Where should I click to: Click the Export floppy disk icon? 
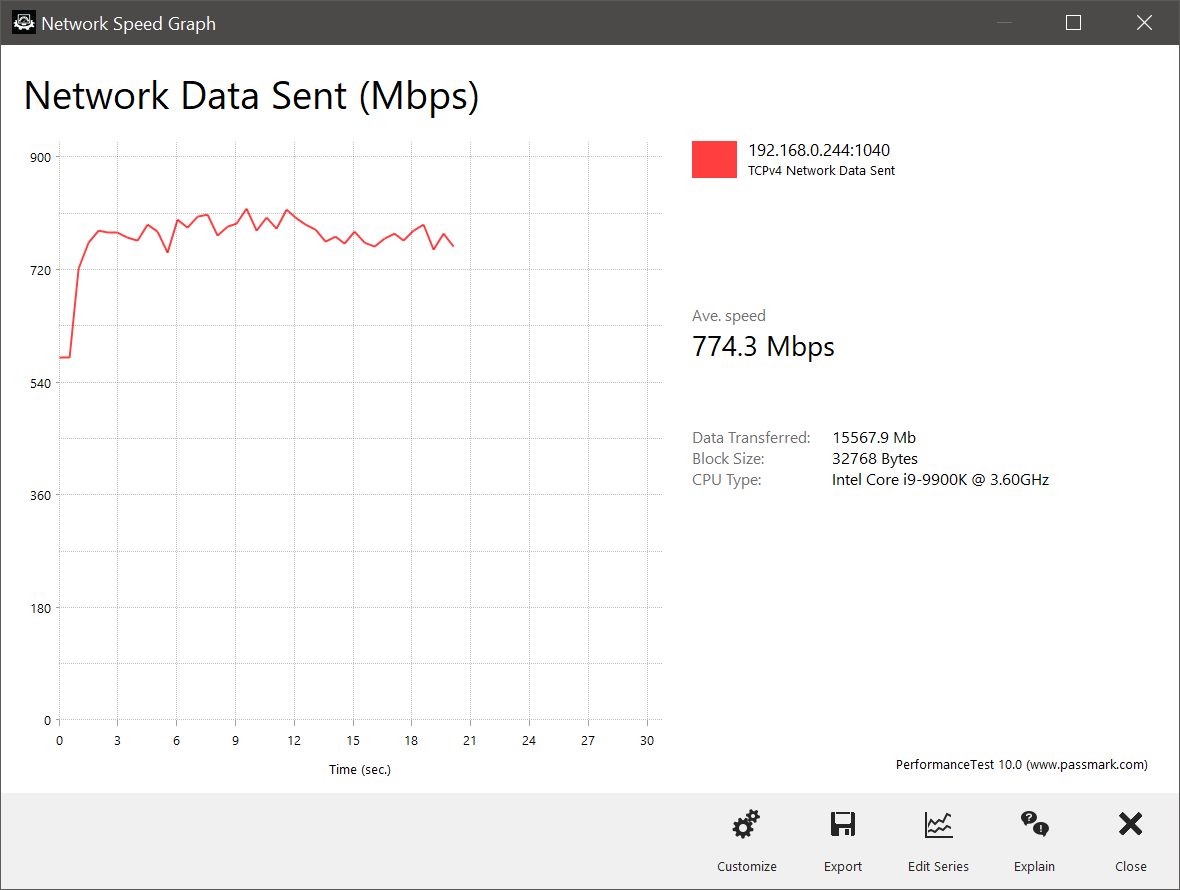click(843, 825)
